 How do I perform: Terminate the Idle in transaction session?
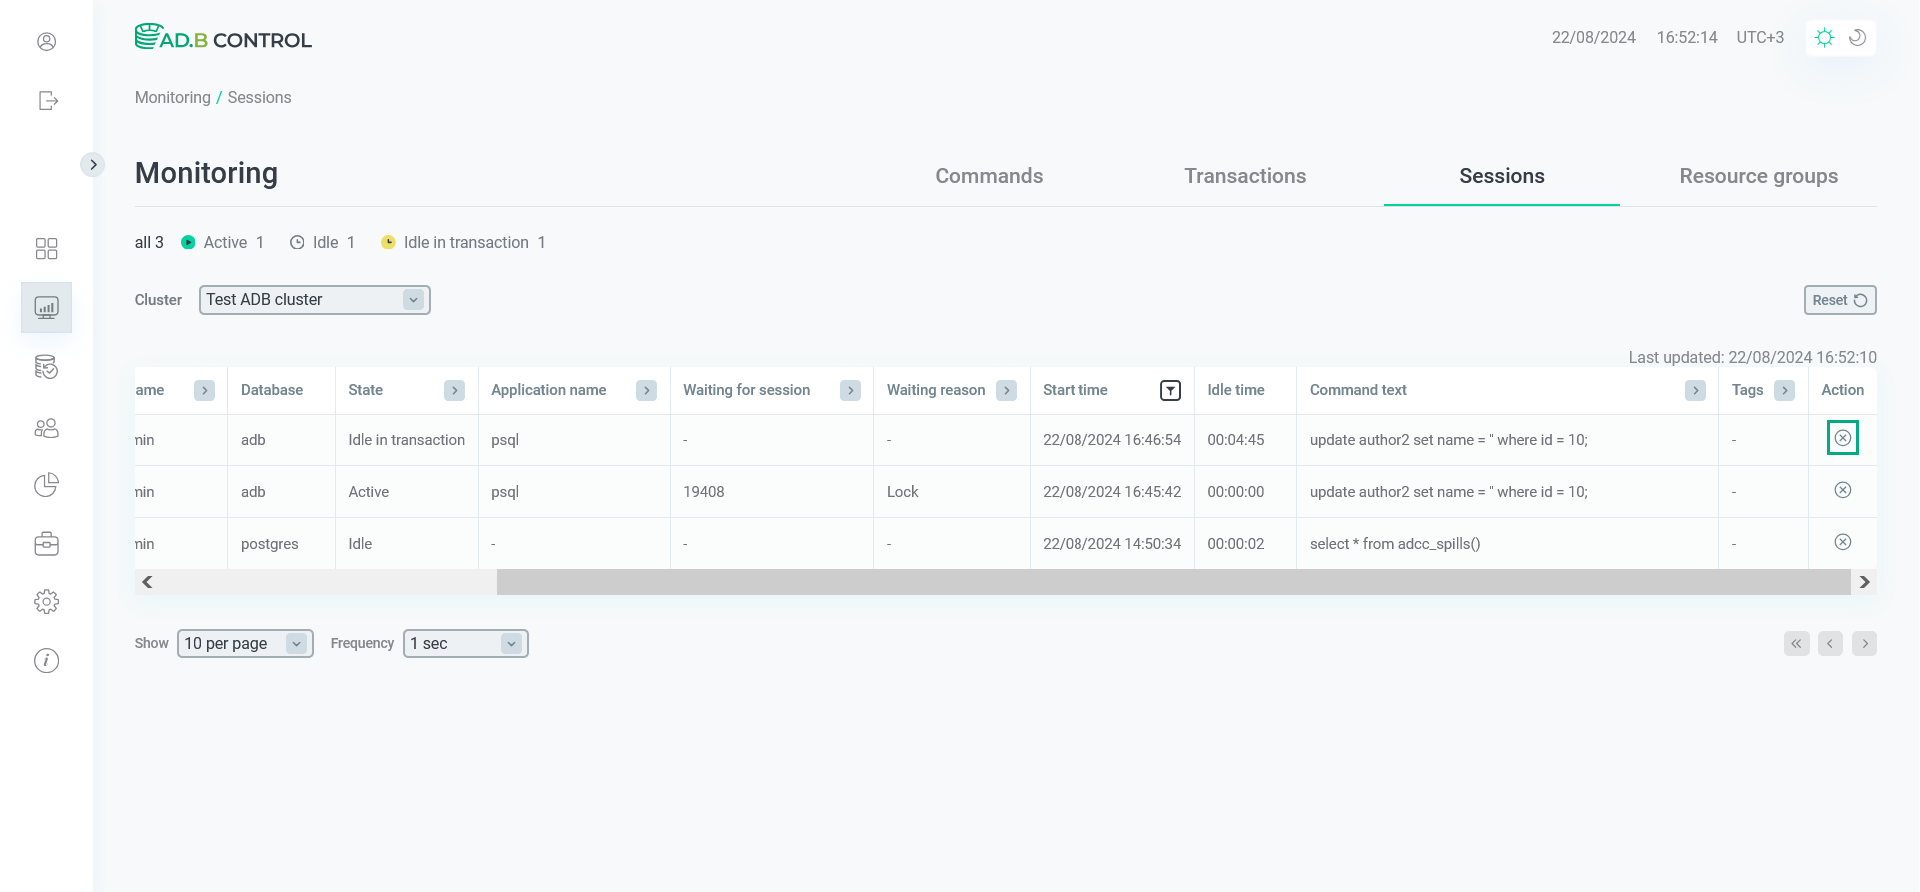pyautogui.click(x=1842, y=438)
